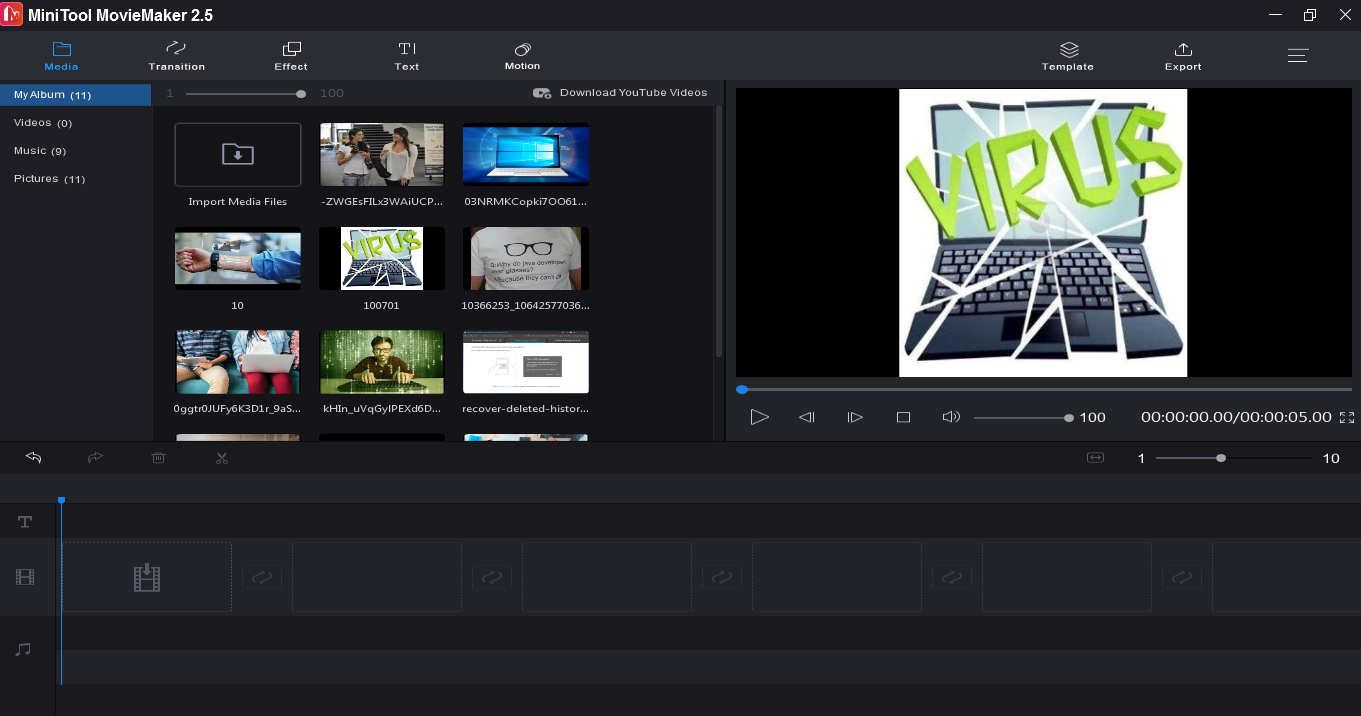Open the Template library
This screenshot has width=1361, height=716.
pos(1068,56)
